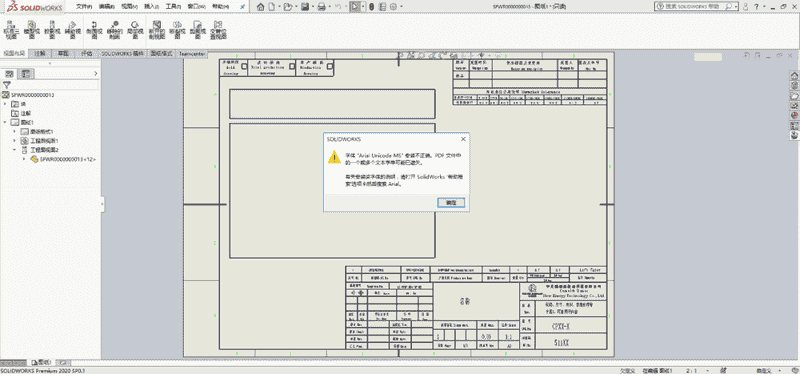Open the New document dropdown arrow
The height and width of the screenshot is (374, 800).
pos(279,7)
